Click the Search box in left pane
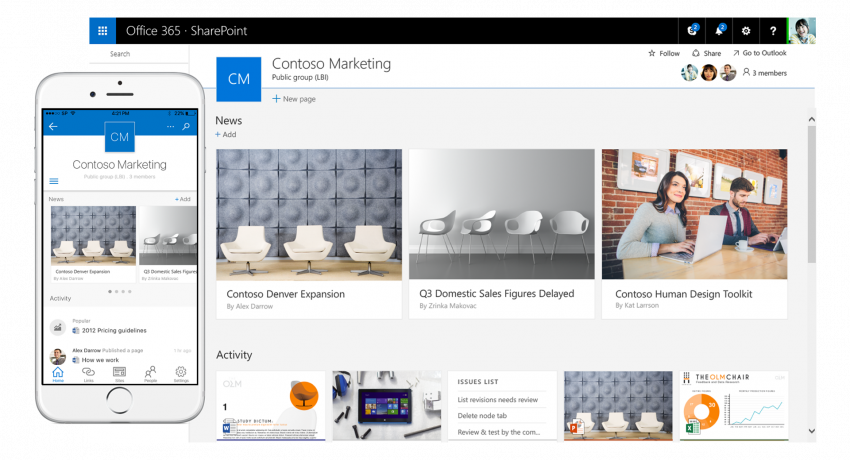 pyautogui.click(x=139, y=54)
